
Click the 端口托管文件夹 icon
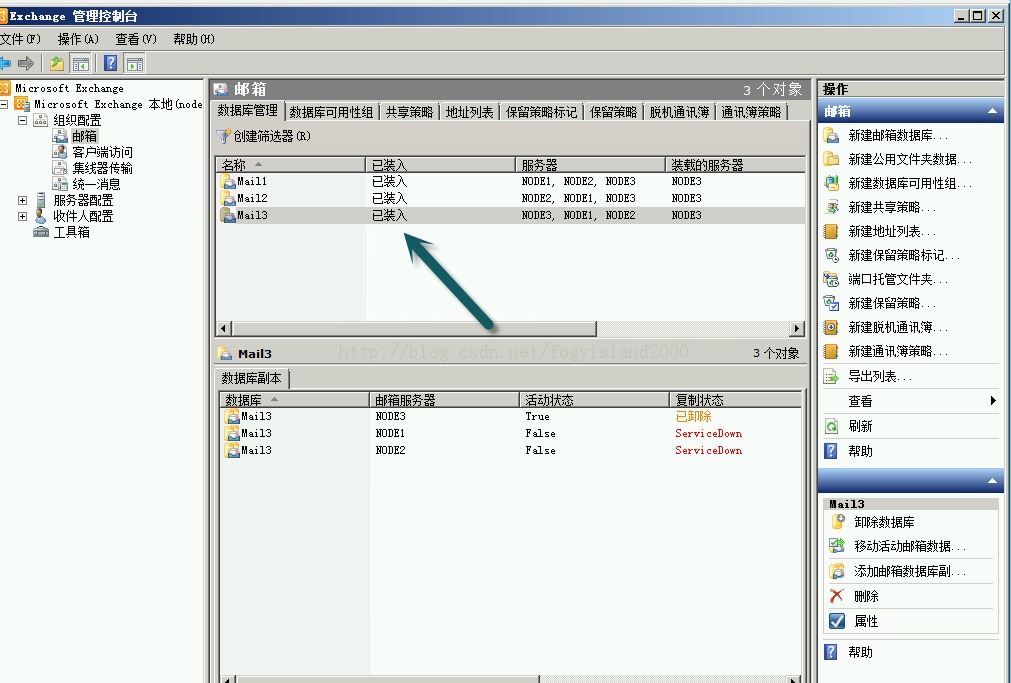pyautogui.click(x=832, y=279)
